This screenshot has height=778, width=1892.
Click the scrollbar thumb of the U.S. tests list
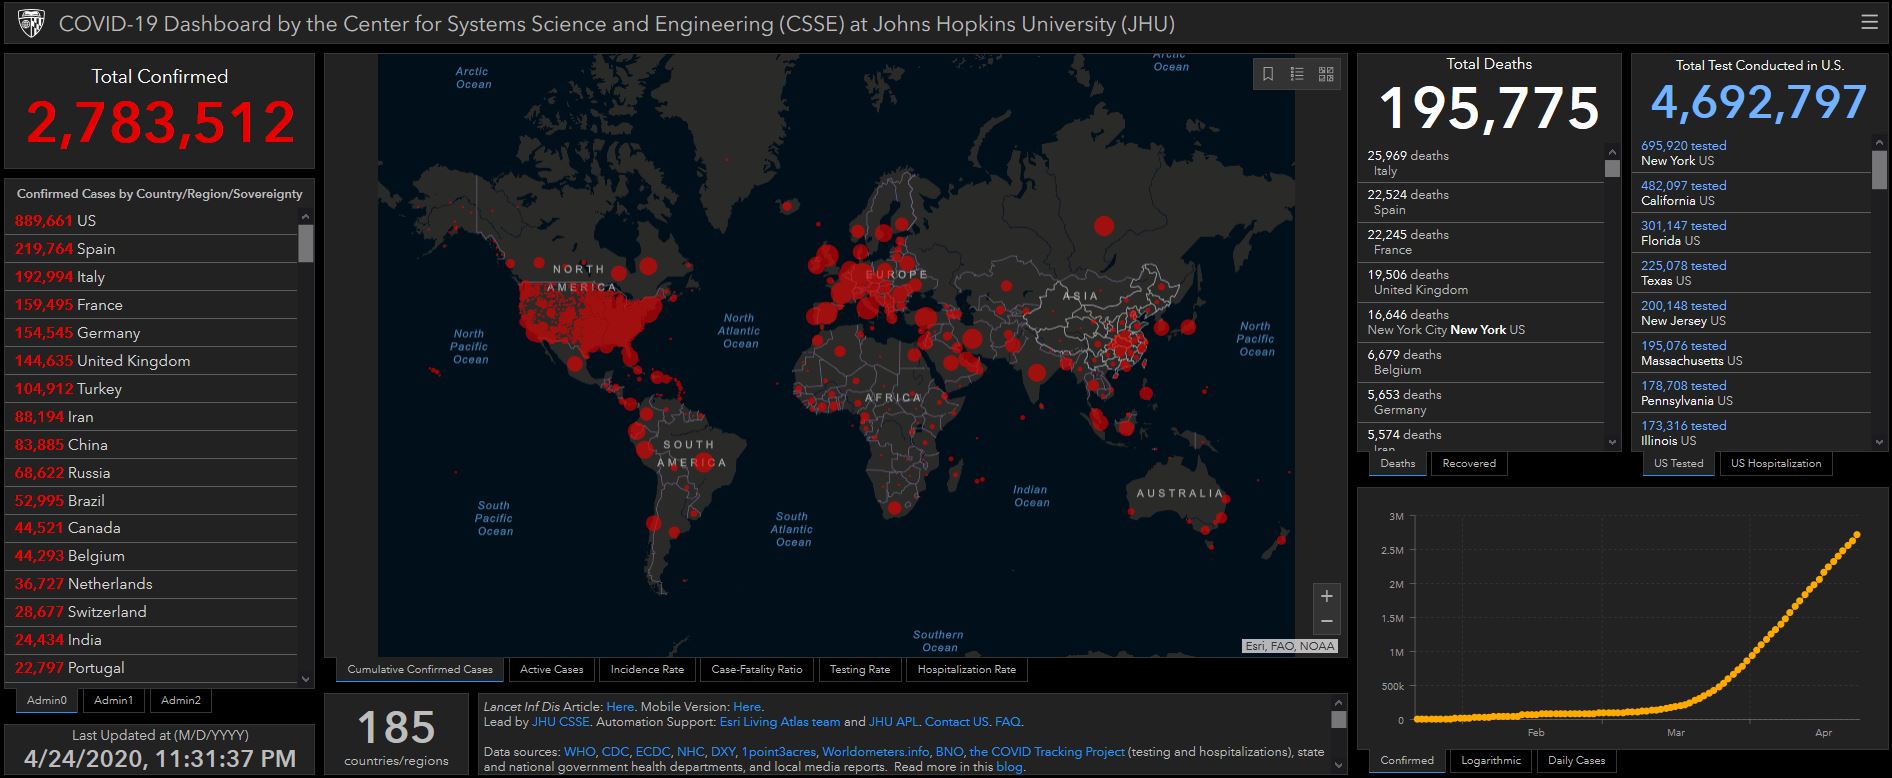[1879, 170]
